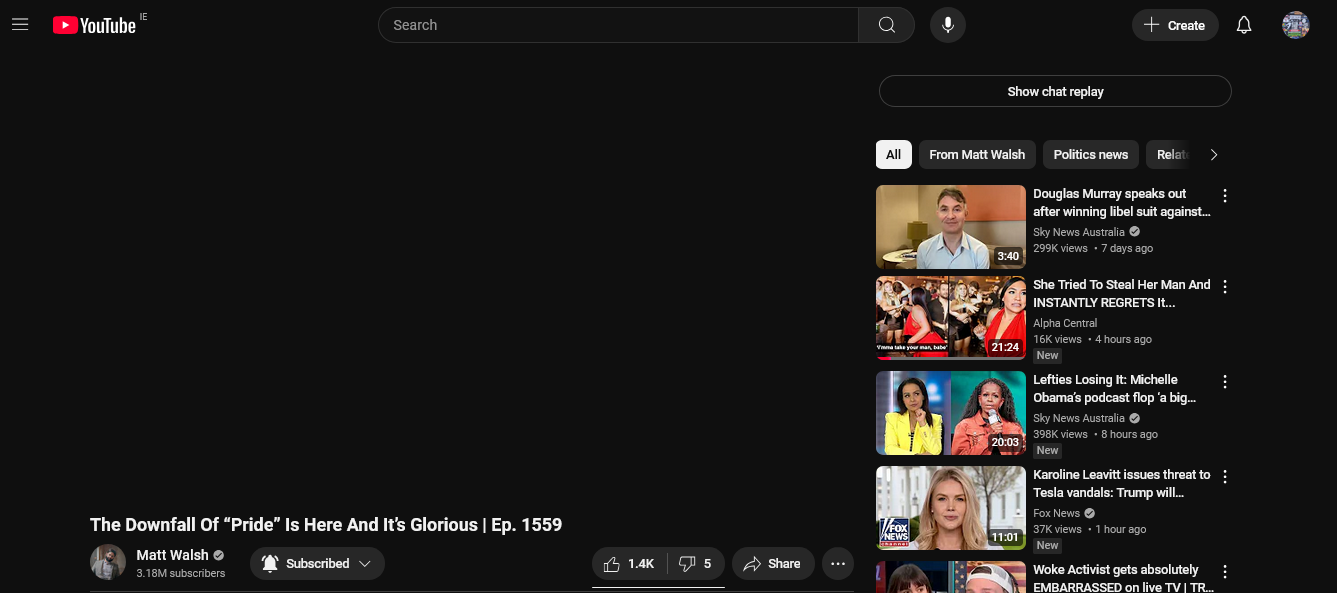Screen dimensions: 1337x593
Task: Open the hamburger guide menu
Action: [20, 25]
